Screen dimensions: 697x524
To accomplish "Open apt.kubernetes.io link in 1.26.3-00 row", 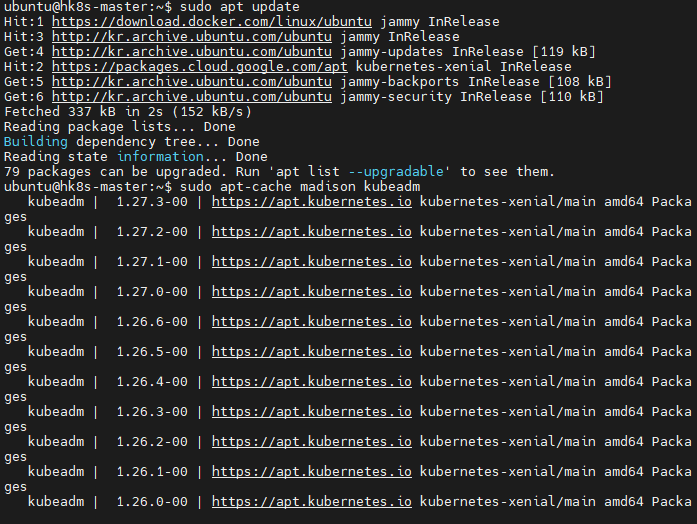I will tap(312, 412).
